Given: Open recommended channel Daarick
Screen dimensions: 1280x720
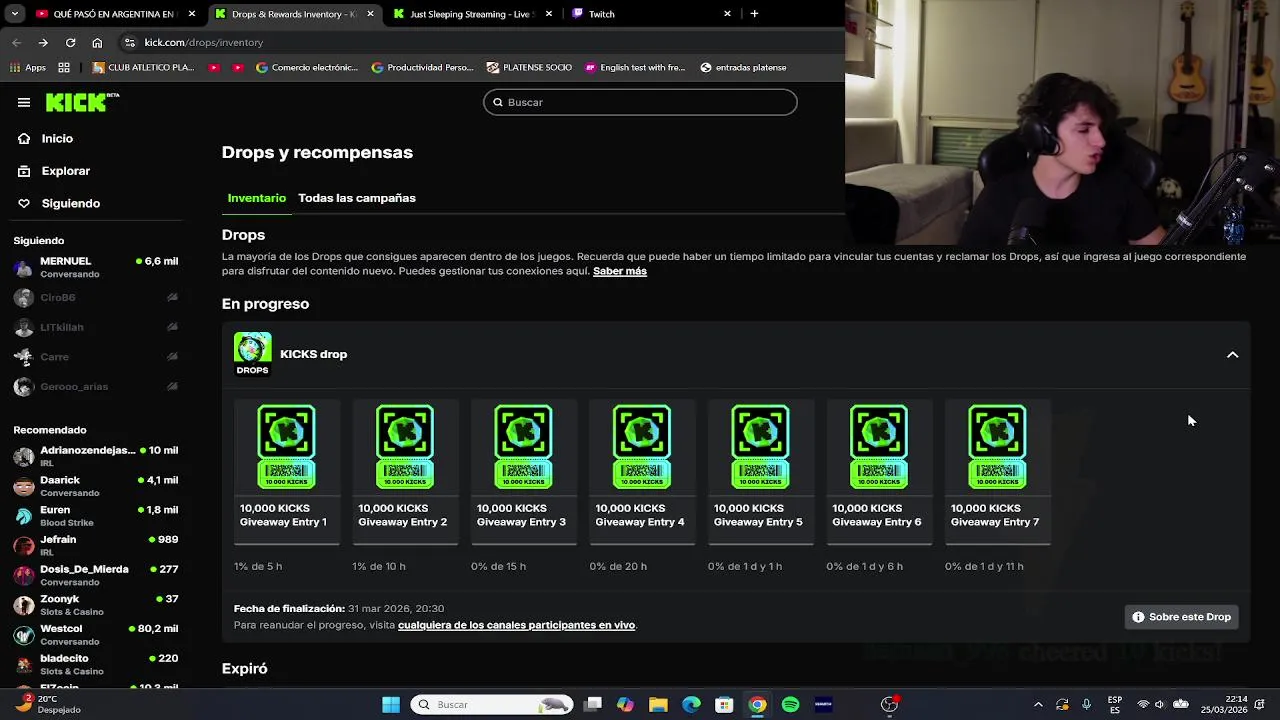Looking at the screenshot, I should click(96, 486).
